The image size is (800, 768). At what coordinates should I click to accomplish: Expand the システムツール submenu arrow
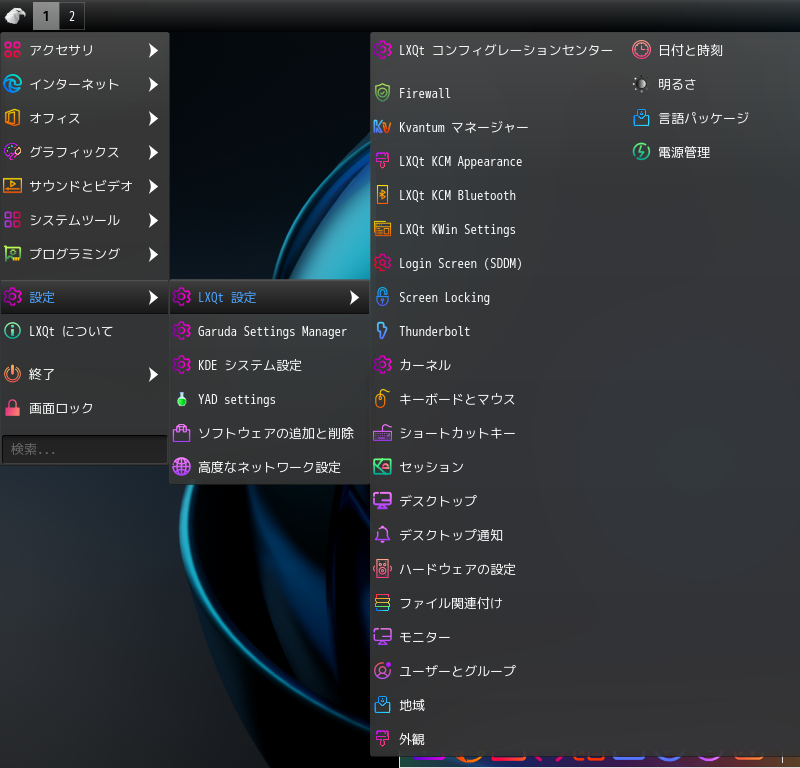tap(153, 220)
